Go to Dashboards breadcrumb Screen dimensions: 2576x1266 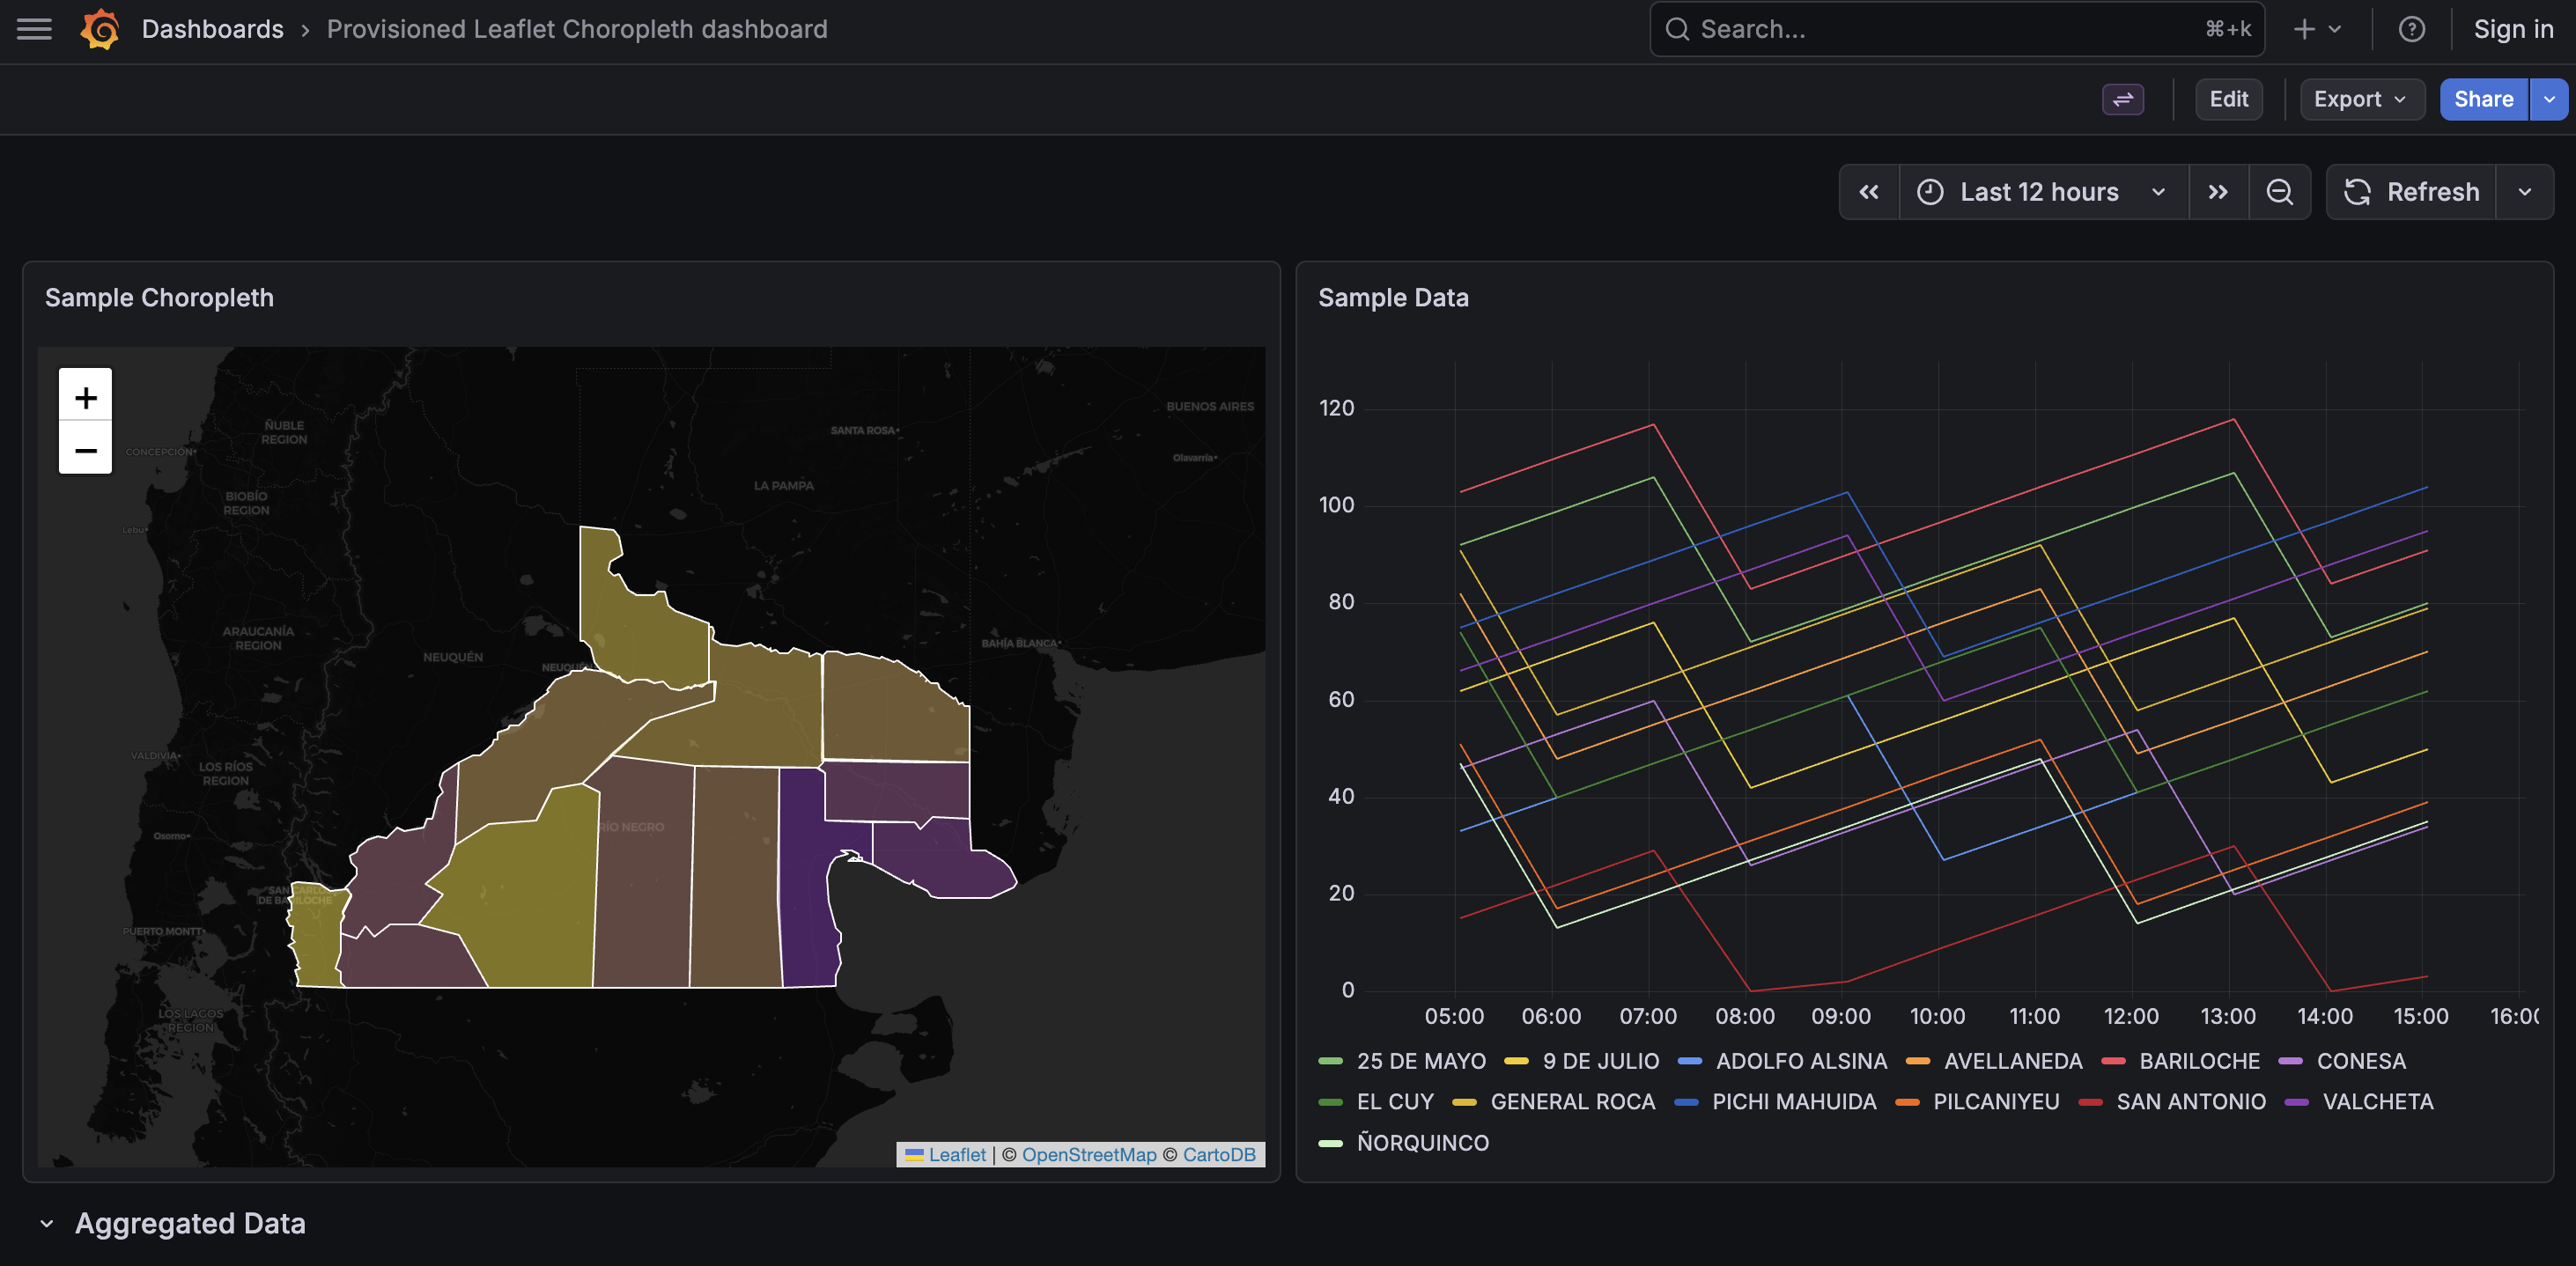click(212, 29)
